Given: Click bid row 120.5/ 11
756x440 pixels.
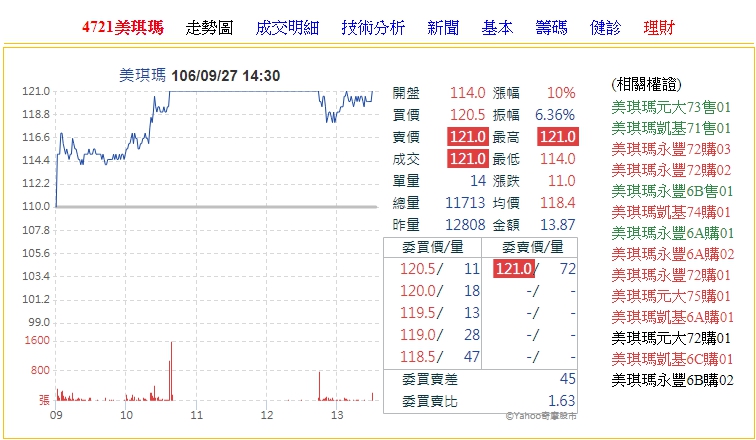Looking at the screenshot, I should click(440, 269).
